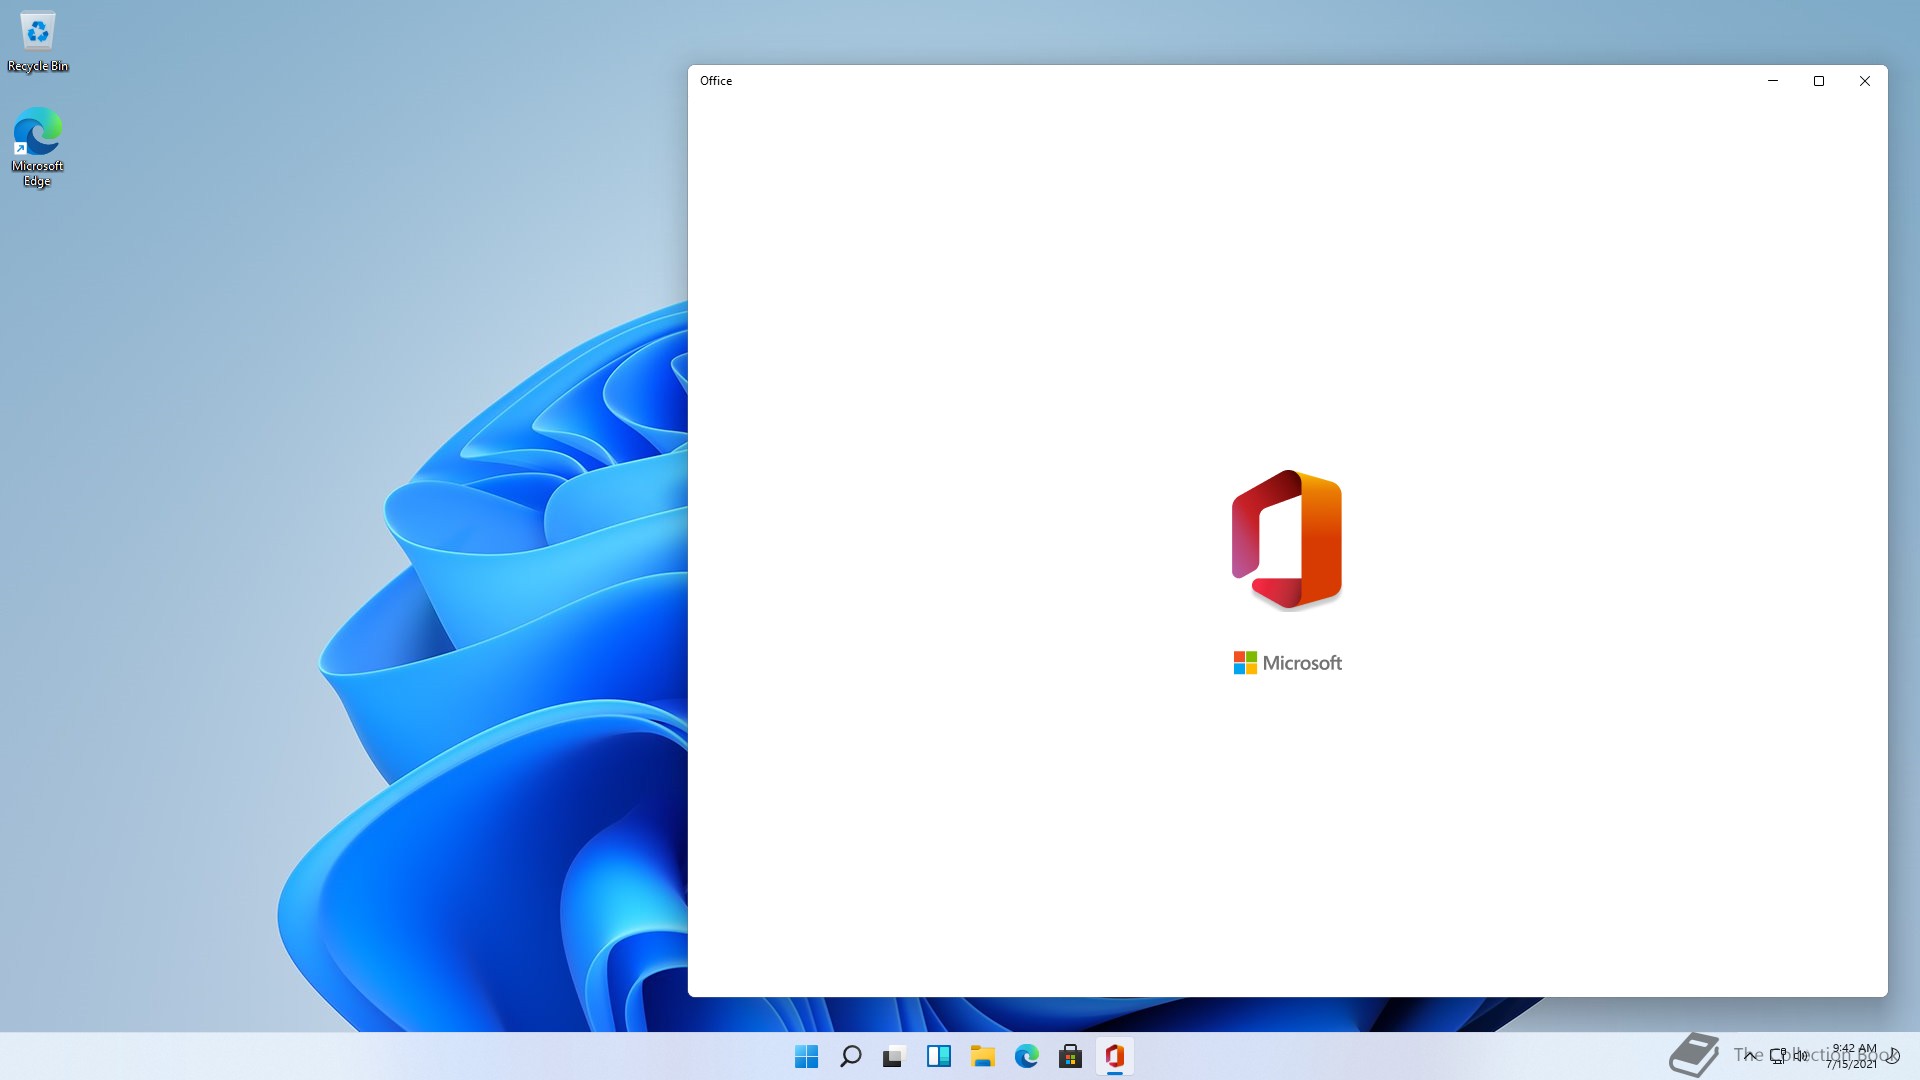Click the Office app taskbar icon
Screen dimensions: 1920x1080
pyautogui.click(x=1114, y=1056)
